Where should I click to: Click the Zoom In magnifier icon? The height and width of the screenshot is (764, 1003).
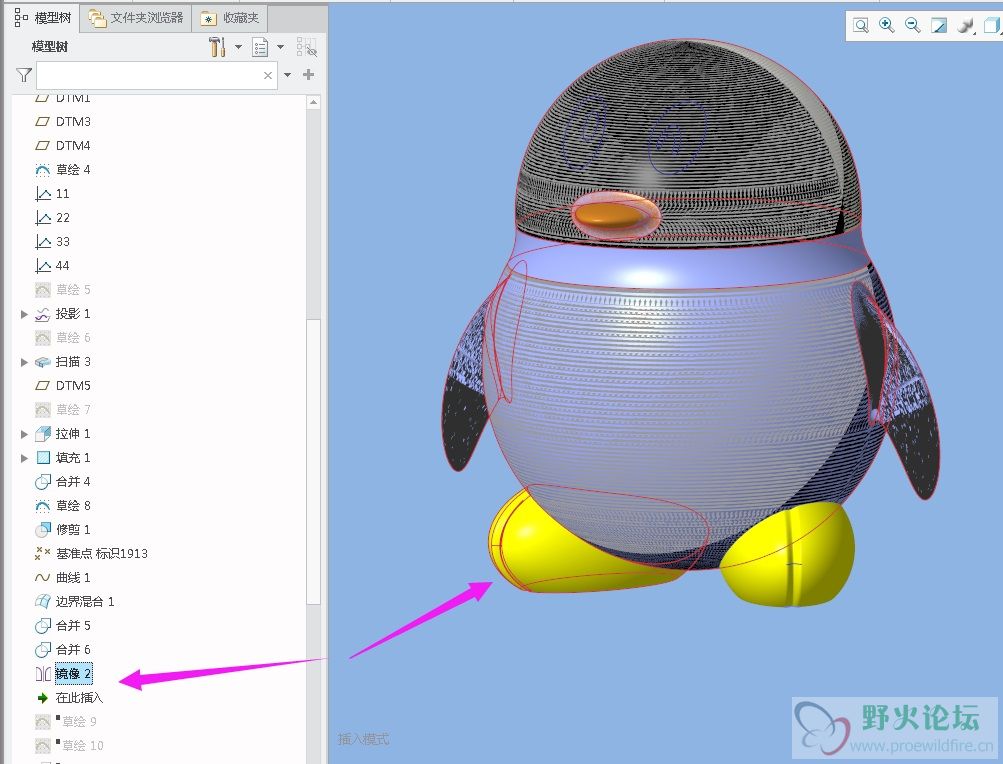coord(887,25)
